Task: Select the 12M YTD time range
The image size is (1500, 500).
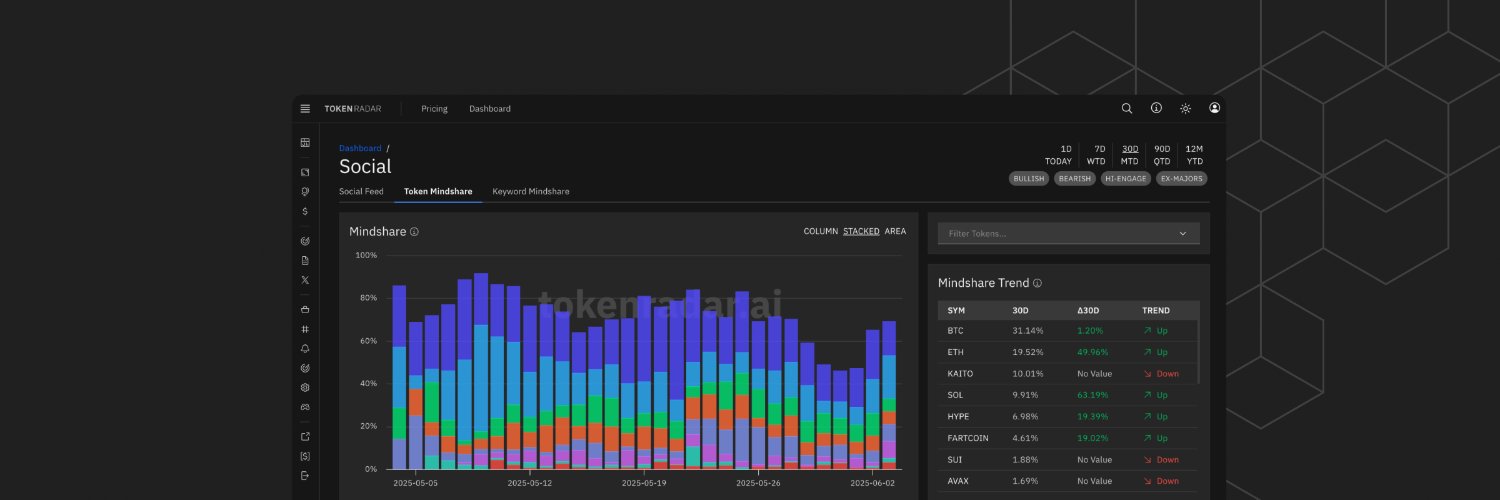Action: click(1194, 155)
